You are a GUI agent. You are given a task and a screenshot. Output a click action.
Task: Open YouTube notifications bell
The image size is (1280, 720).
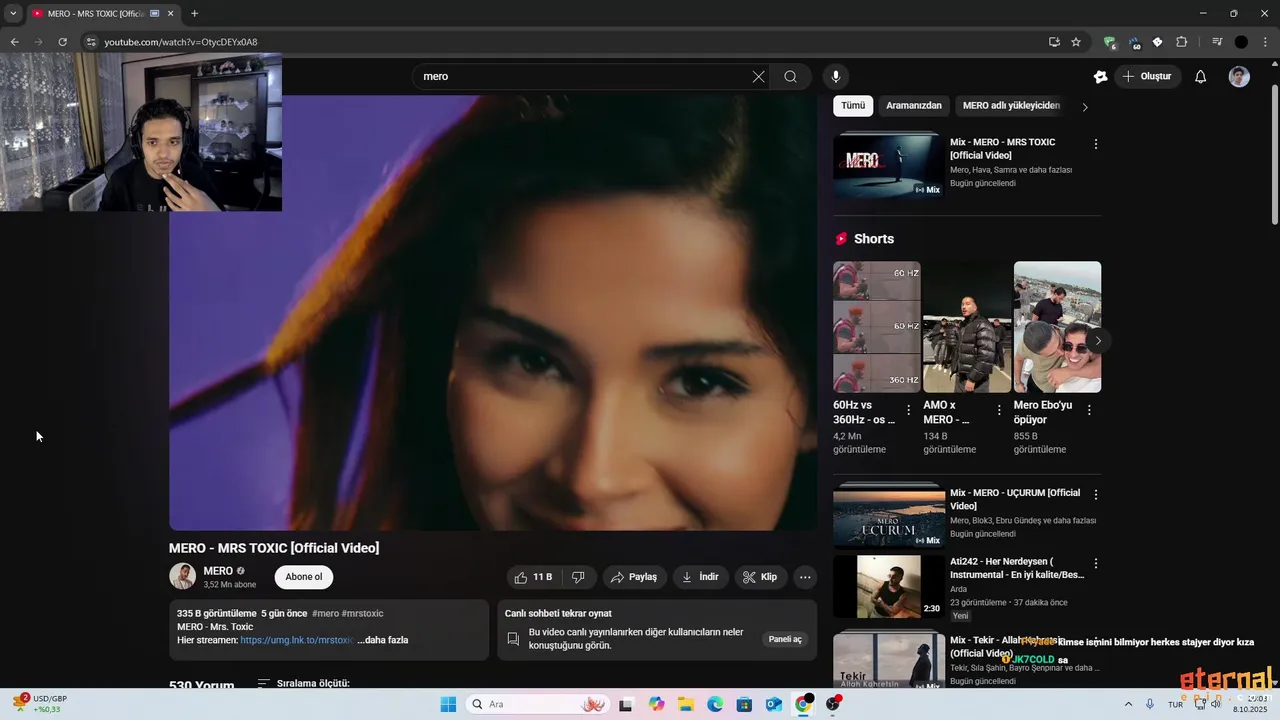click(1200, 76)
